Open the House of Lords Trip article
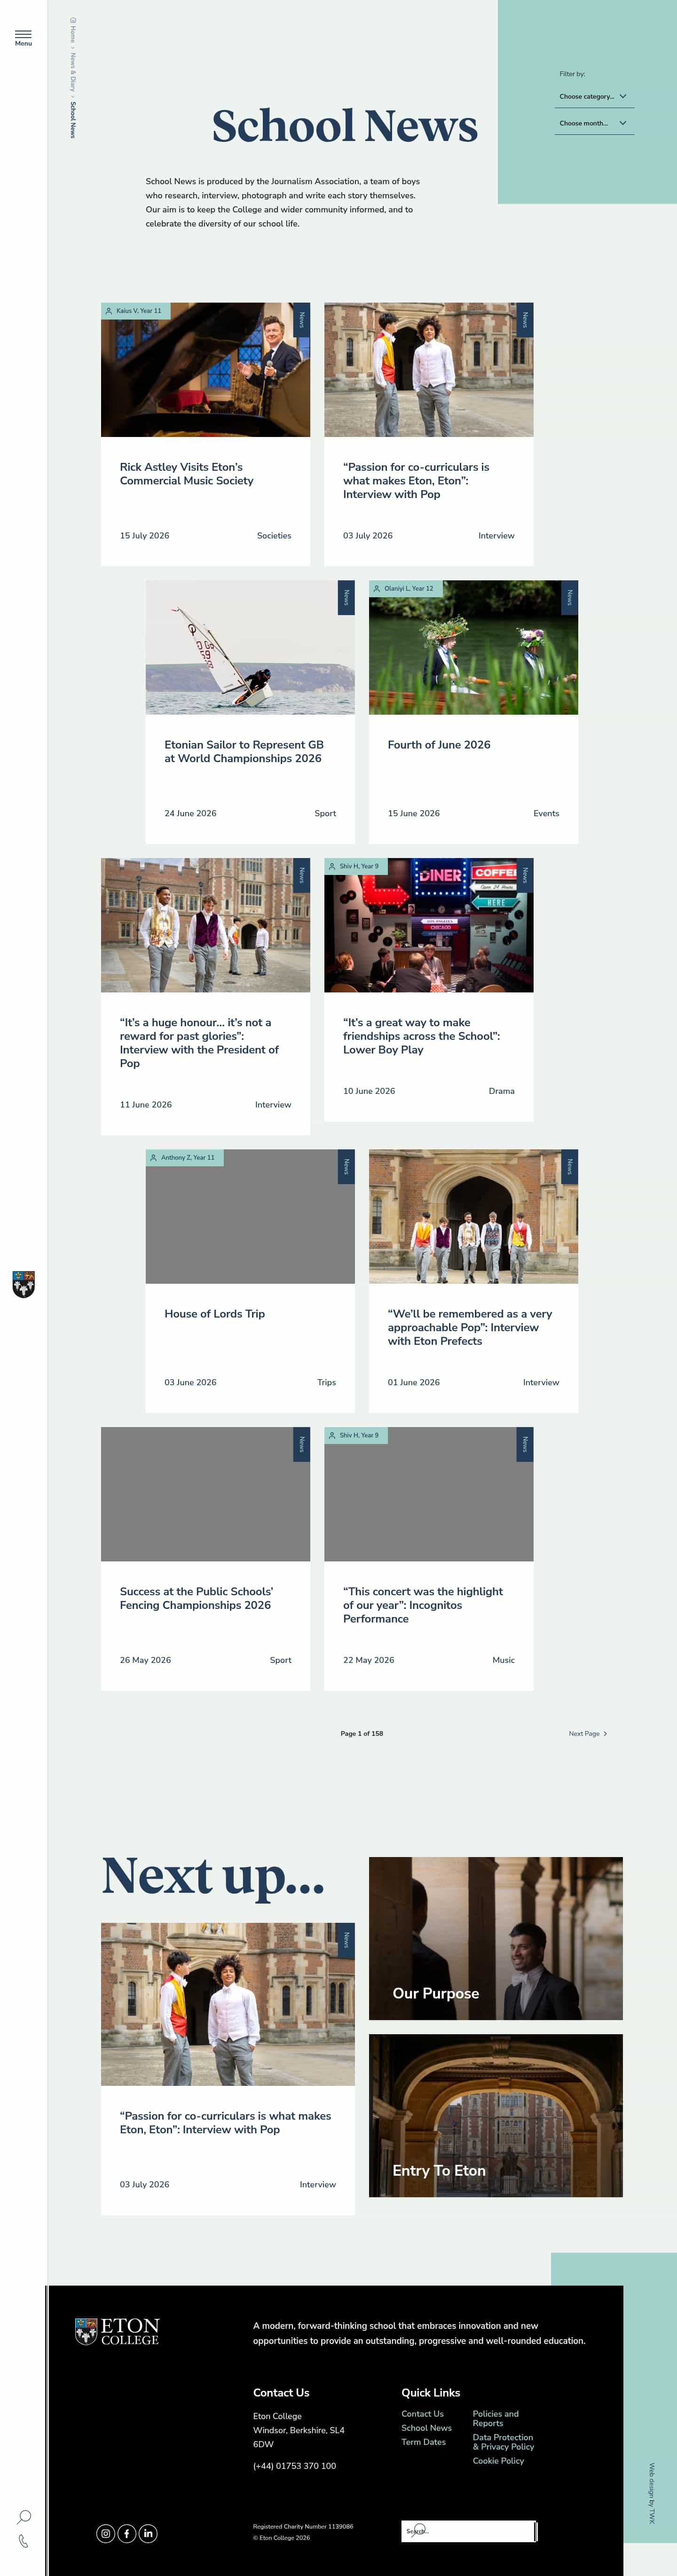The height and width of the screenshot is (2576, 677). [x=215, y=1314]
